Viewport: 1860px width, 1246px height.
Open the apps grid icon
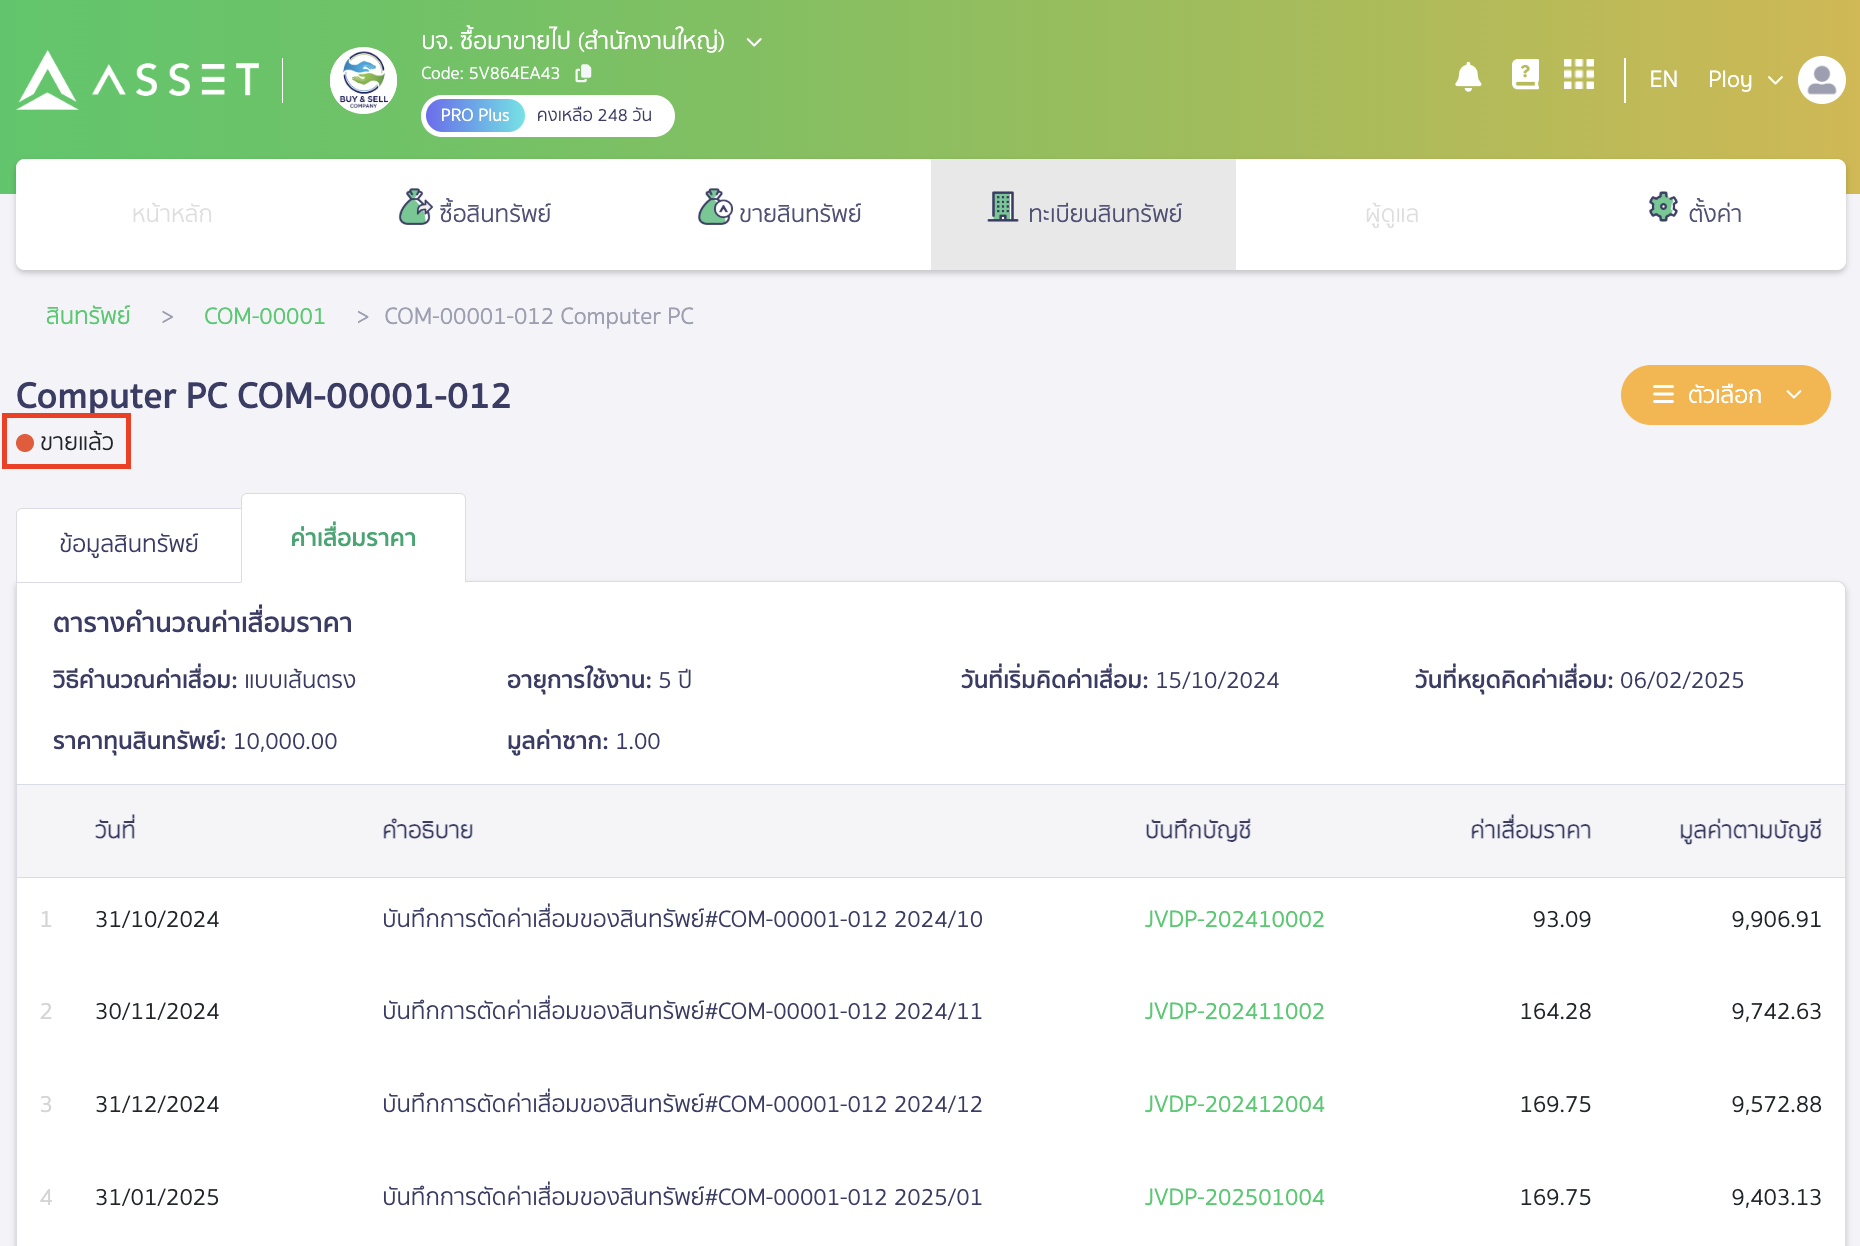[x=1578, y=75]
